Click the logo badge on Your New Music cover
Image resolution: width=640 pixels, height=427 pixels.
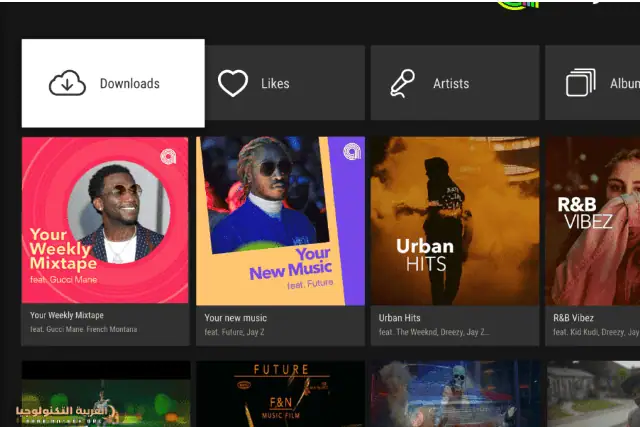click(351, 151)
